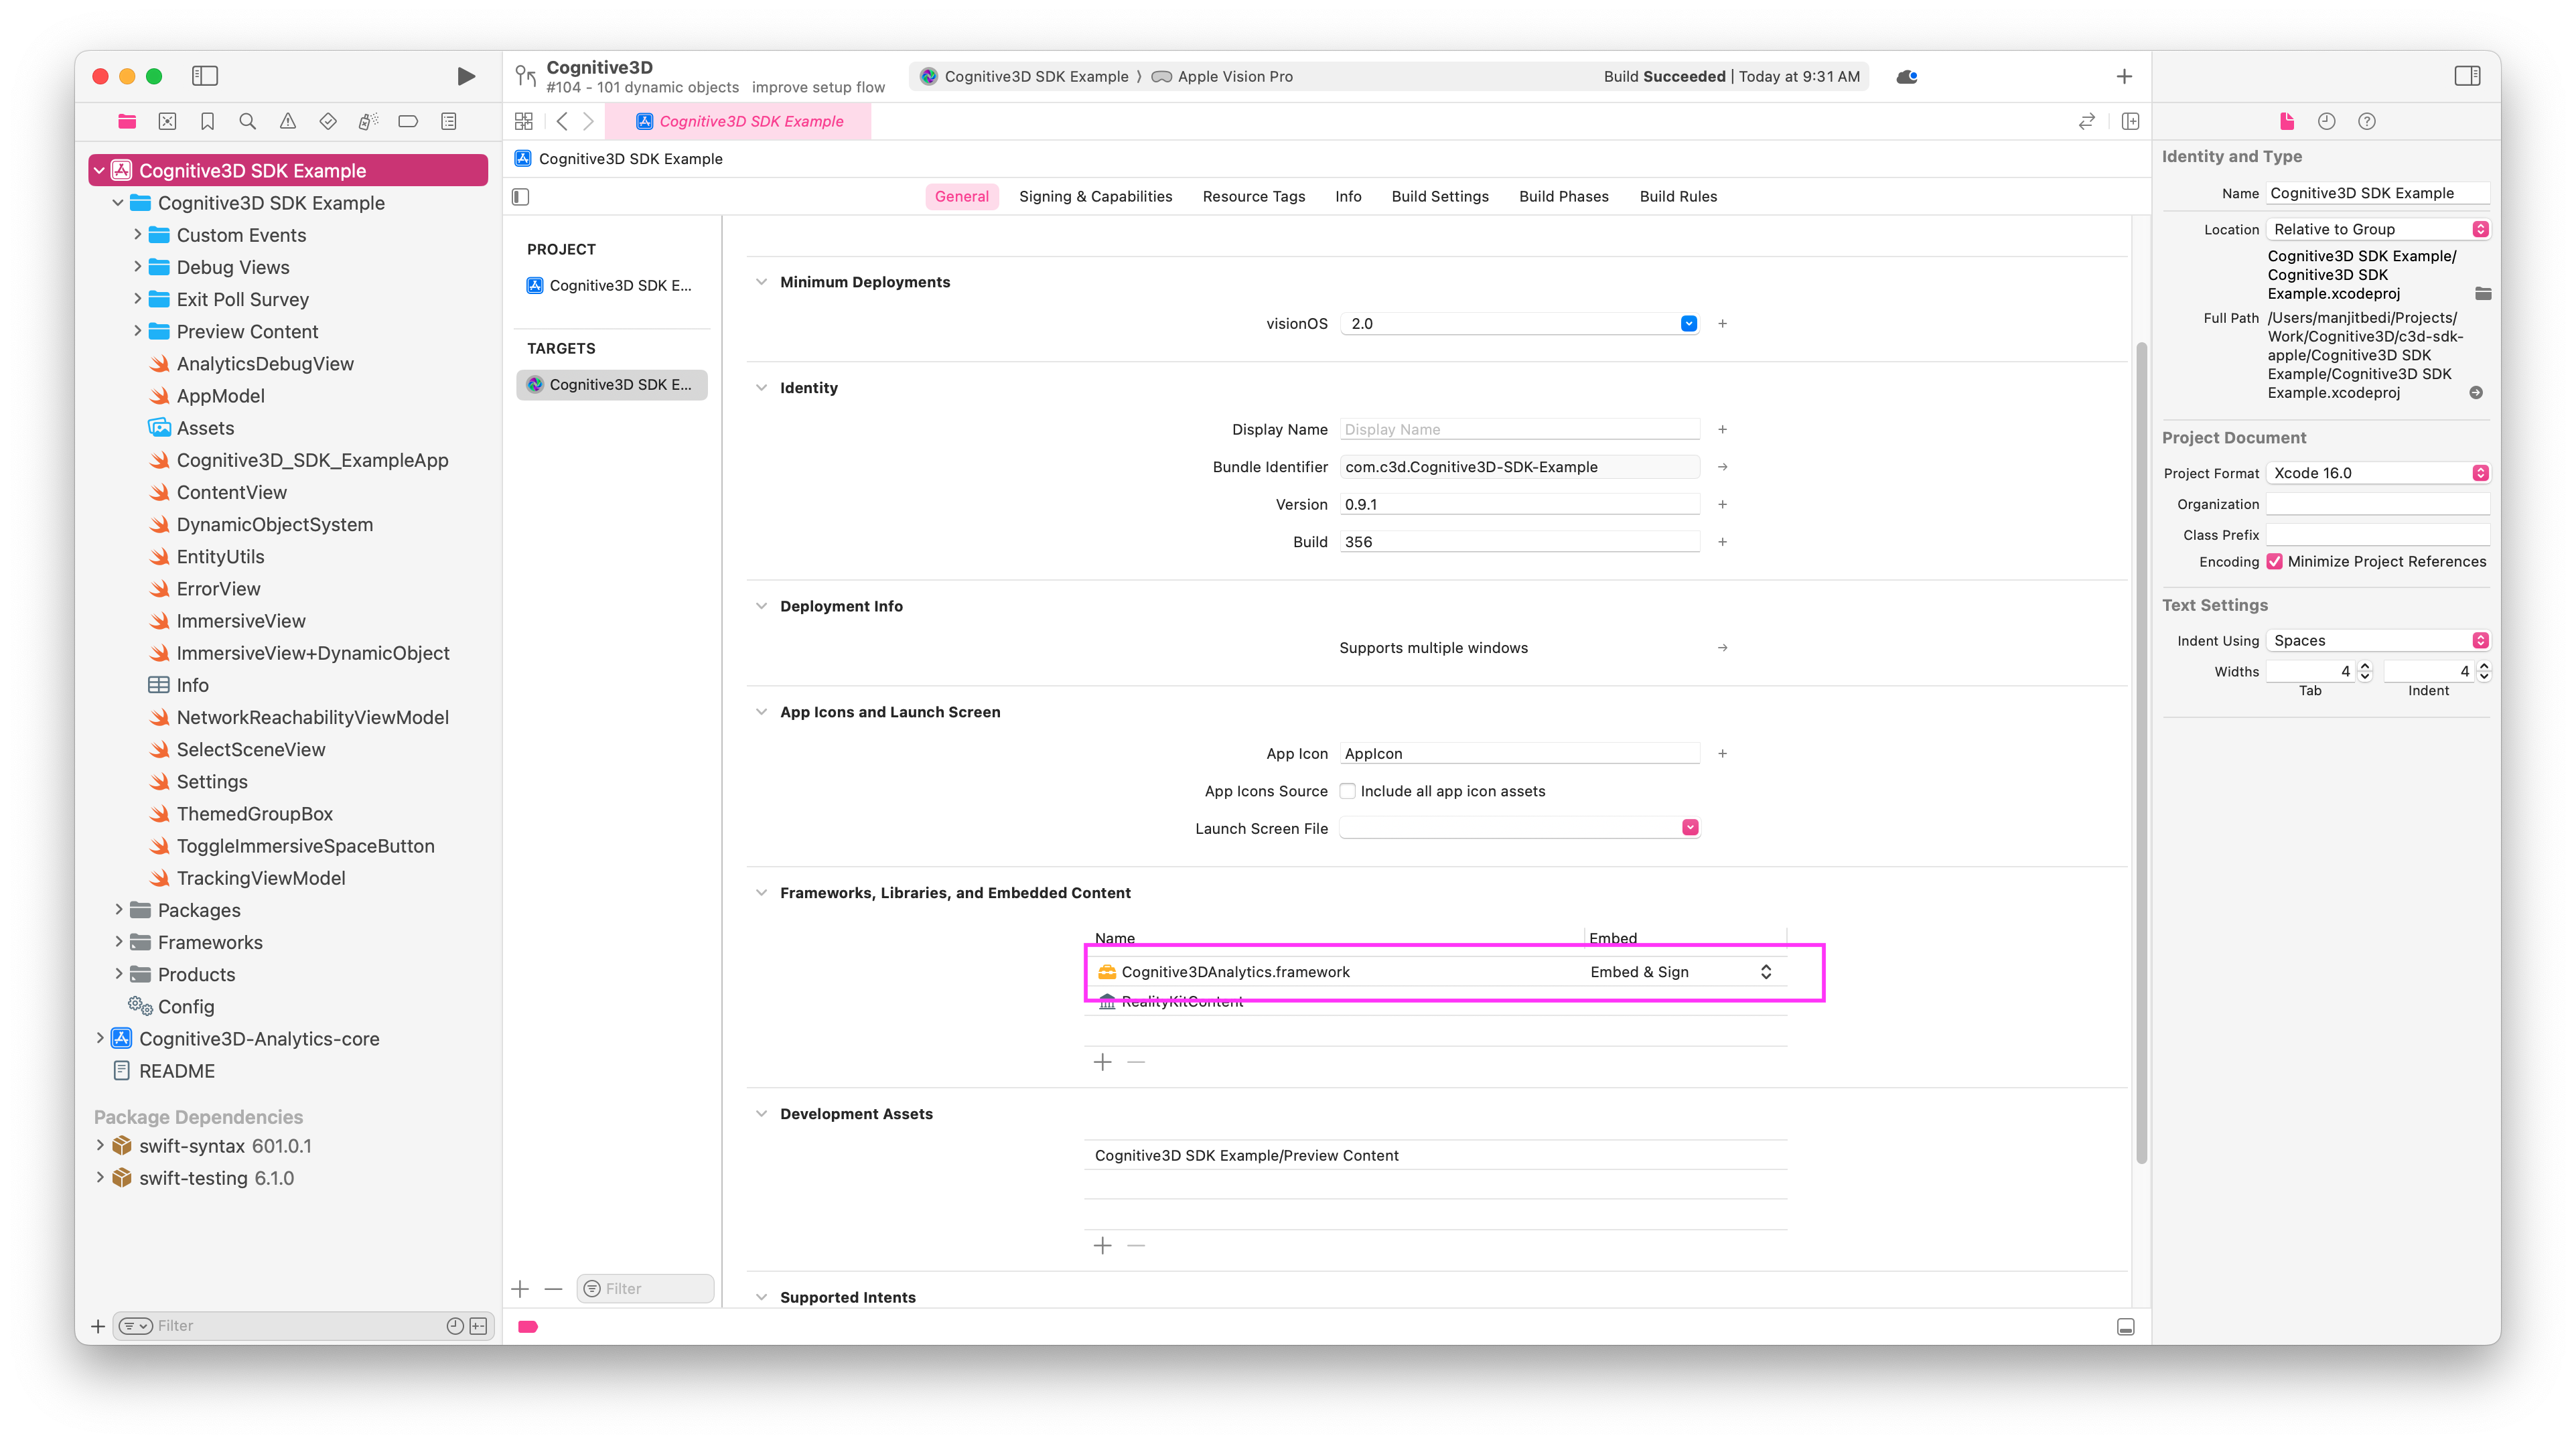The height and width of the screenshot is (1444, 2576).
Task: Toggle the navigator sidebar button
Action: tap(205, 76)
